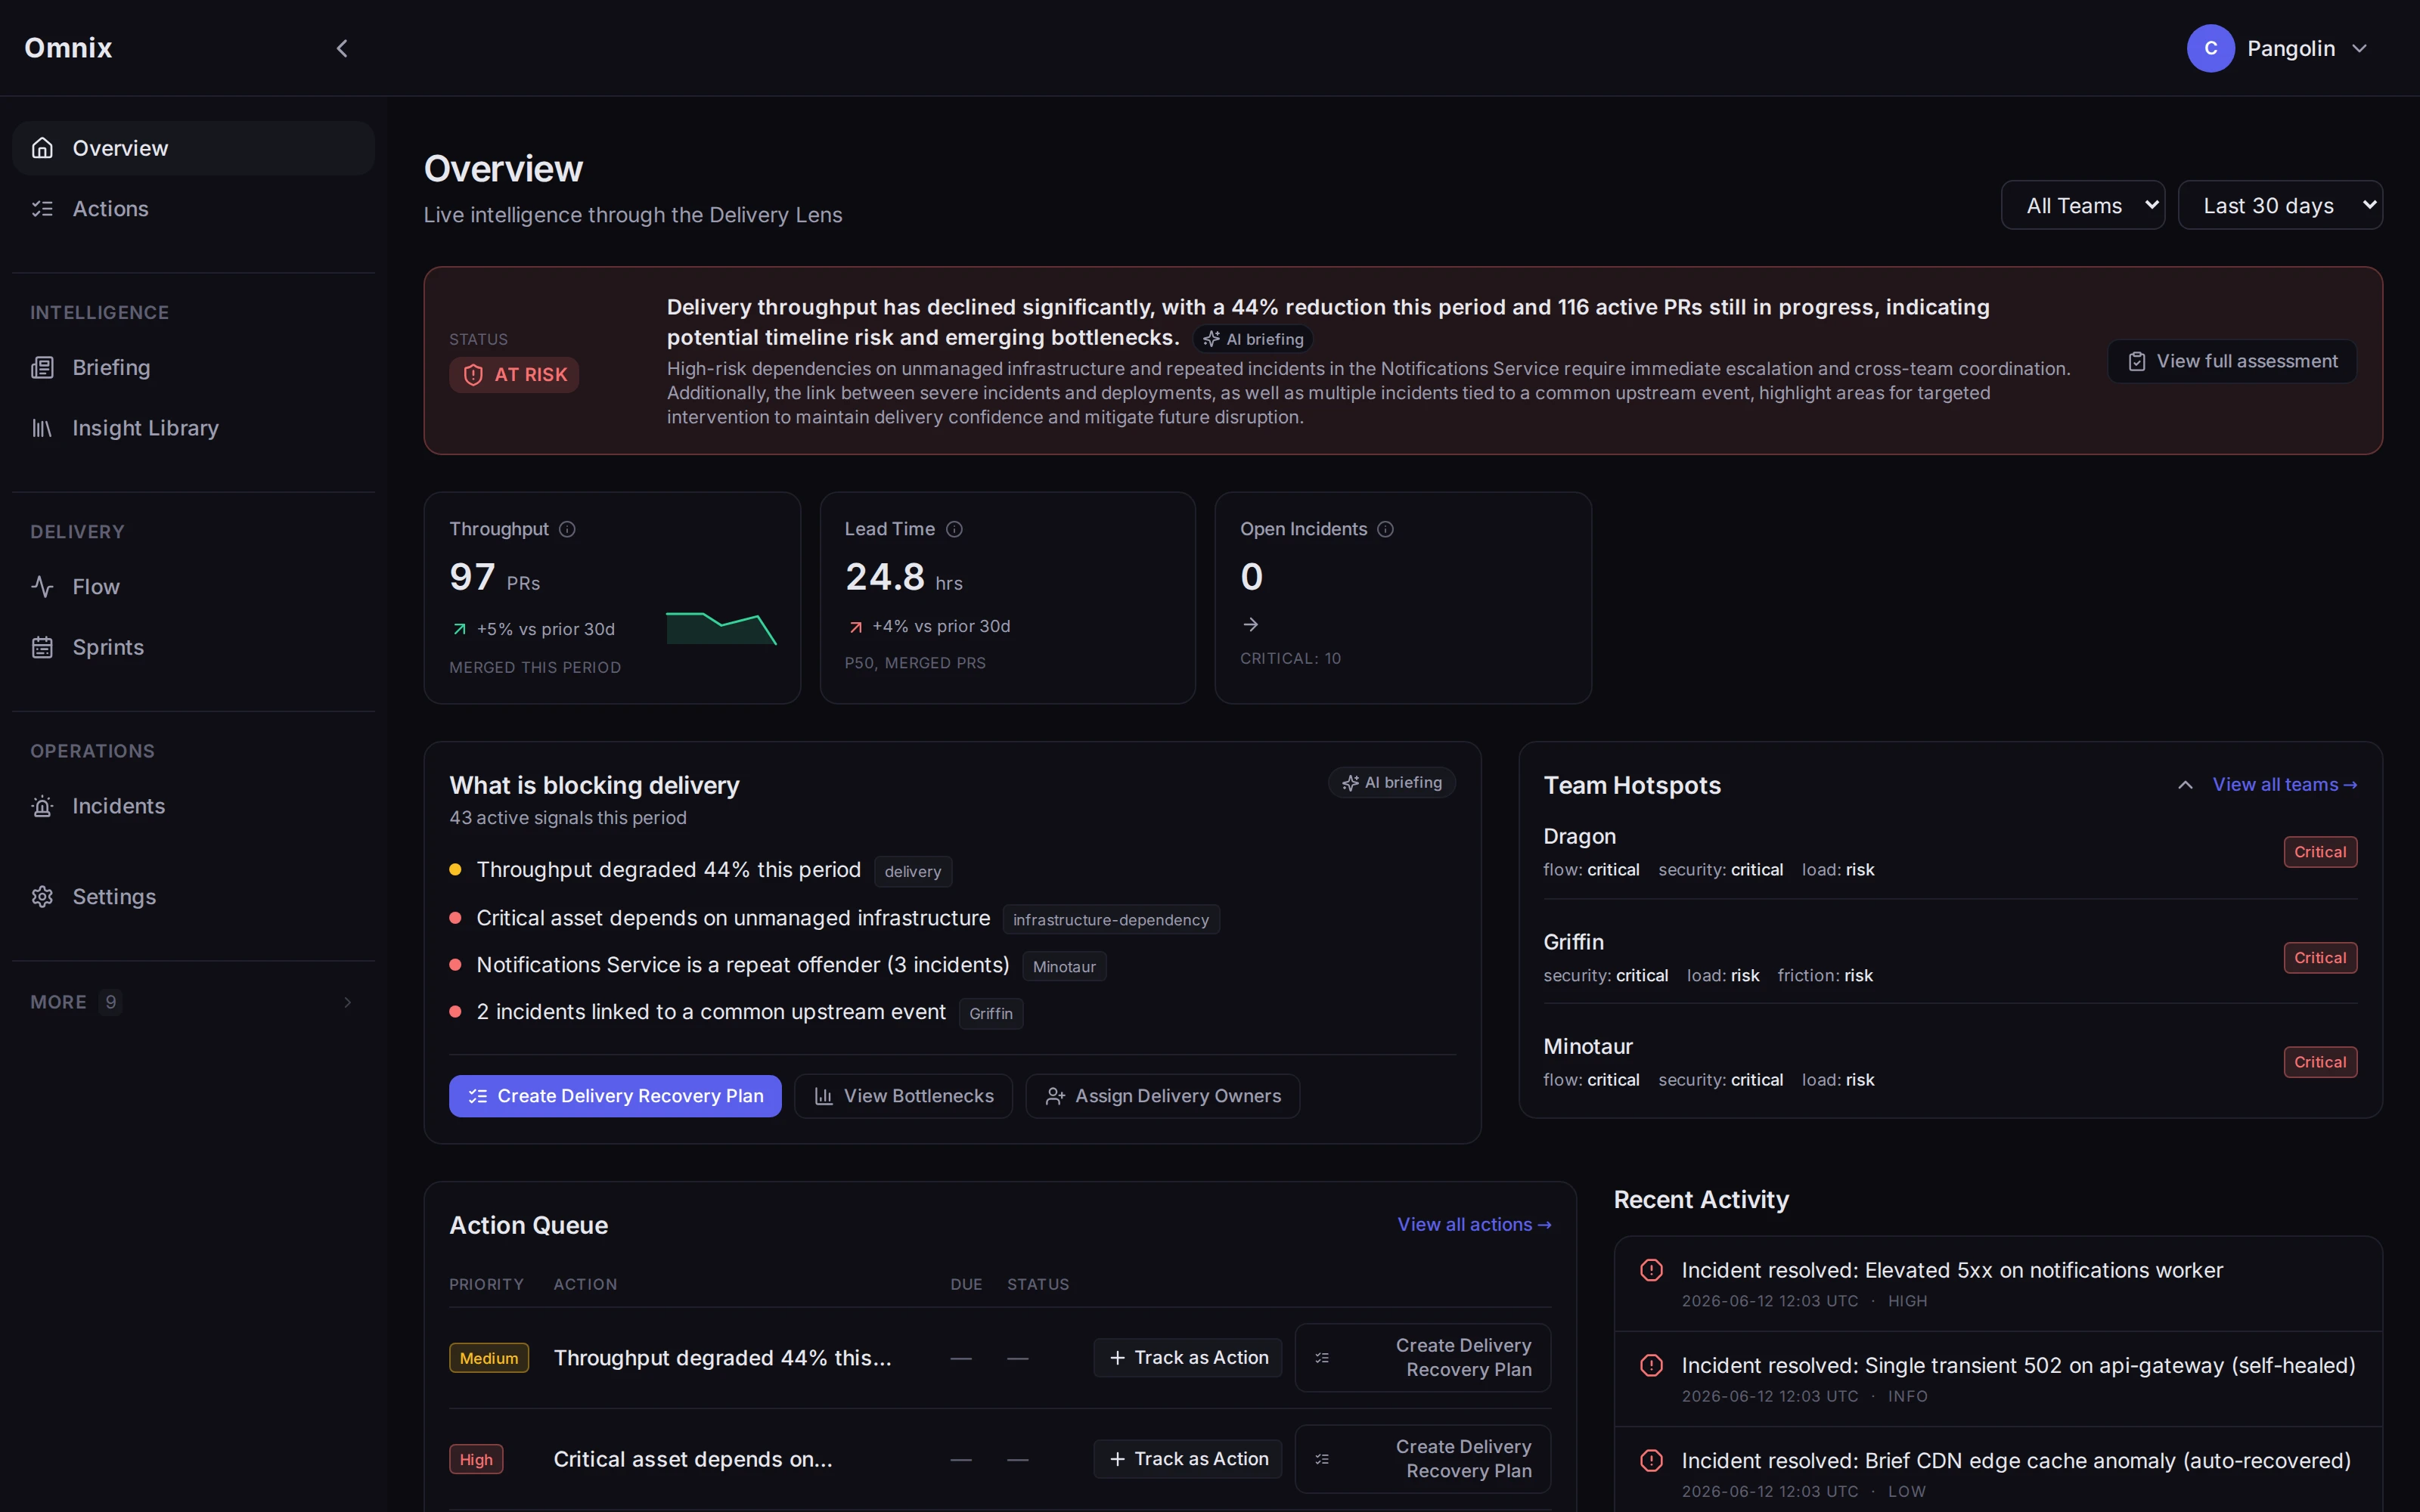Create Delivery Recovery Plan for Critical asset row
The height and width of the screenshot is (1512, 2420).
coord(1422,1459)
